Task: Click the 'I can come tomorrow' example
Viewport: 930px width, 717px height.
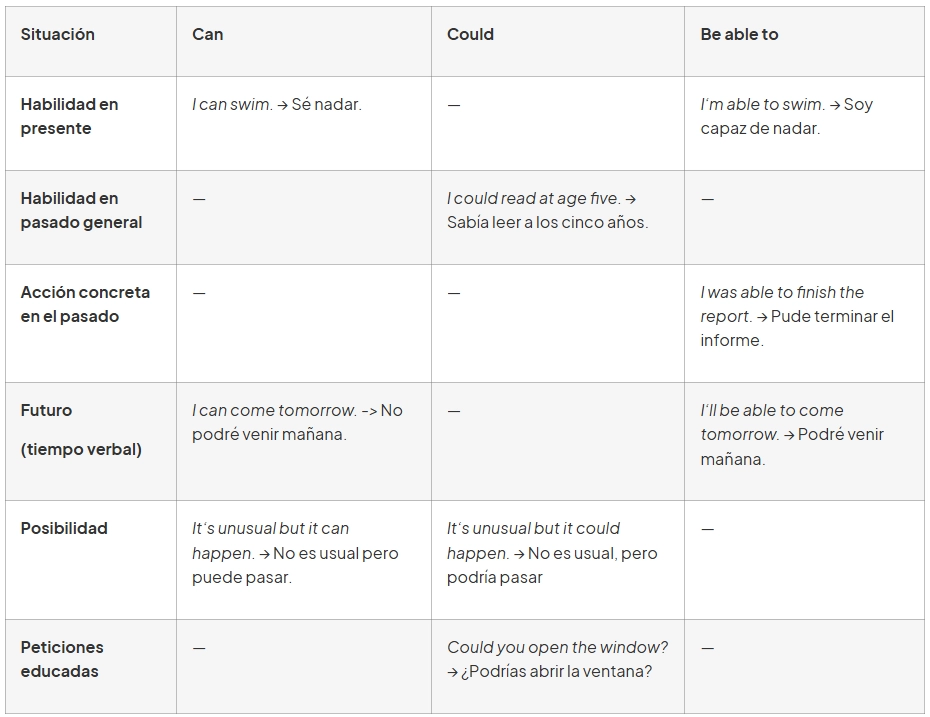Action: pyautogui.click(x=297, y=422)
